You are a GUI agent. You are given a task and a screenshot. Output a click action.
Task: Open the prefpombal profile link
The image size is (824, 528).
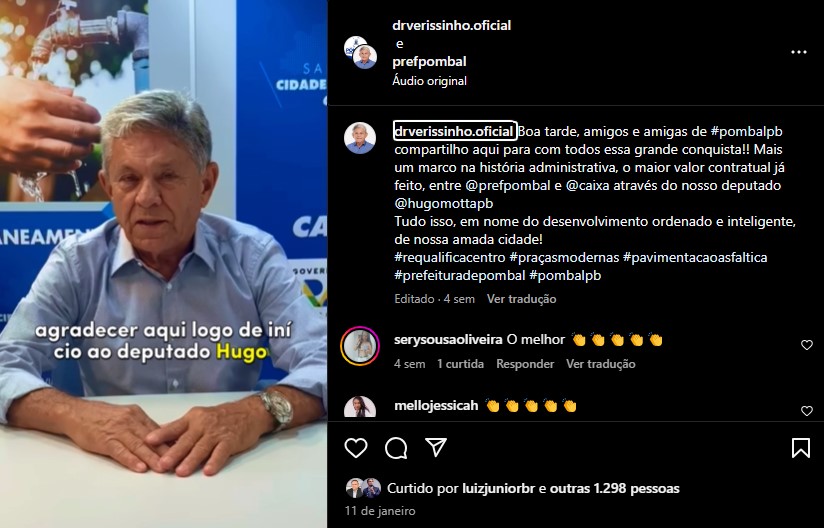click(429, 61)
